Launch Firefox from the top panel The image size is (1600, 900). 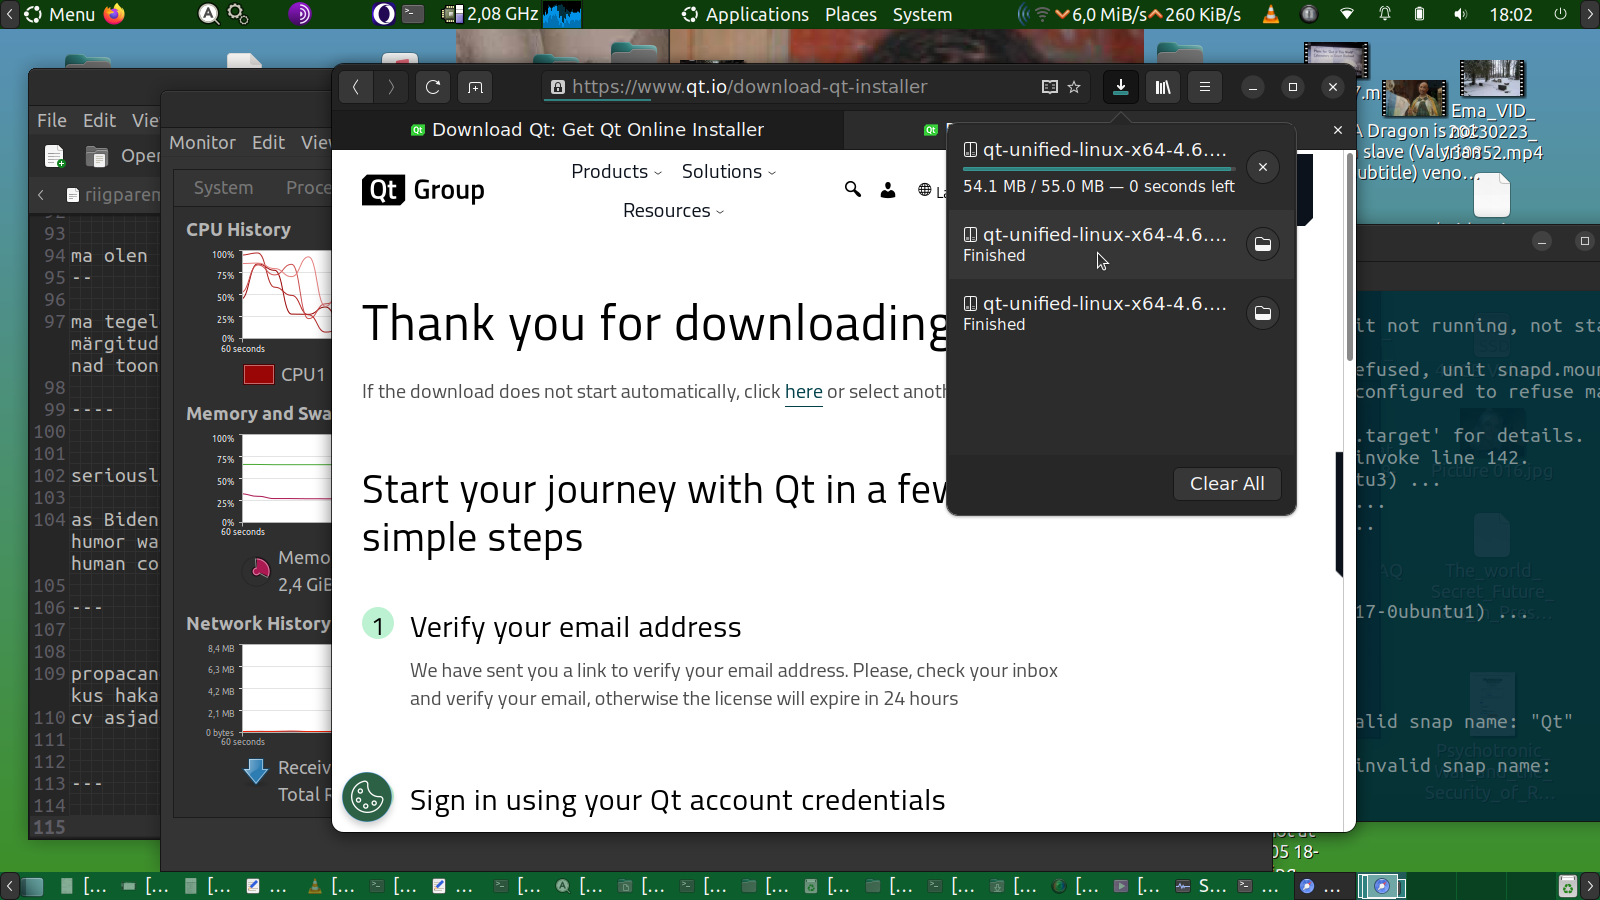coord(114,14)
